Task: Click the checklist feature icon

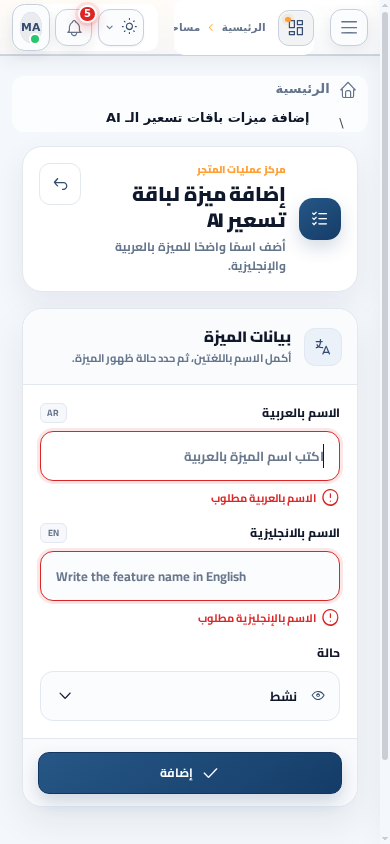Action: 320,219
